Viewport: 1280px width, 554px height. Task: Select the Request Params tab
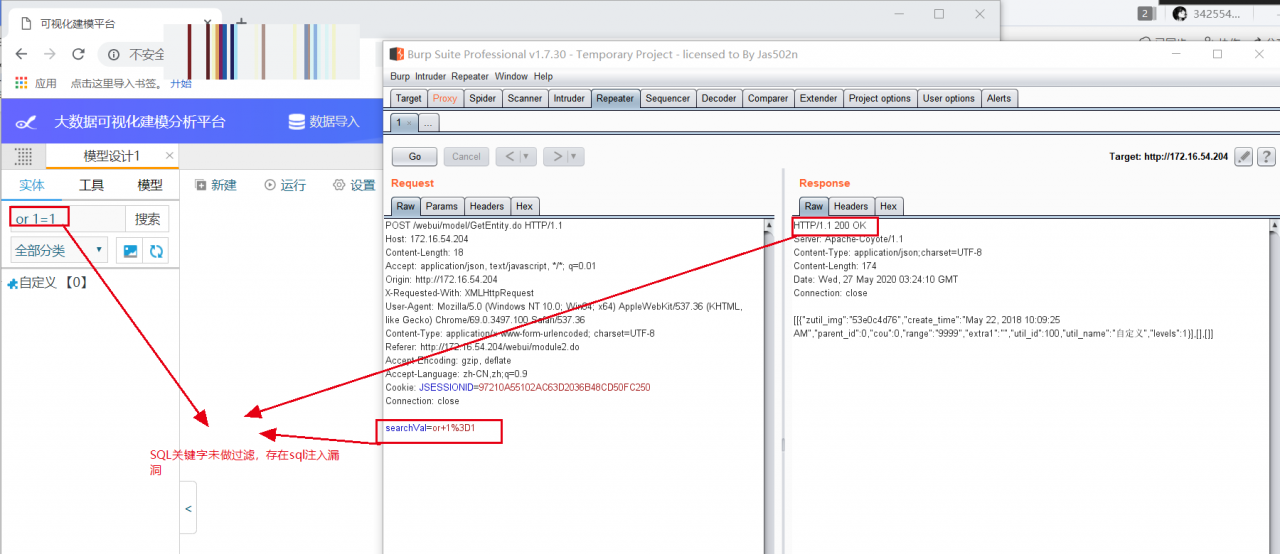pyautogui.click(x=441, y=206)
